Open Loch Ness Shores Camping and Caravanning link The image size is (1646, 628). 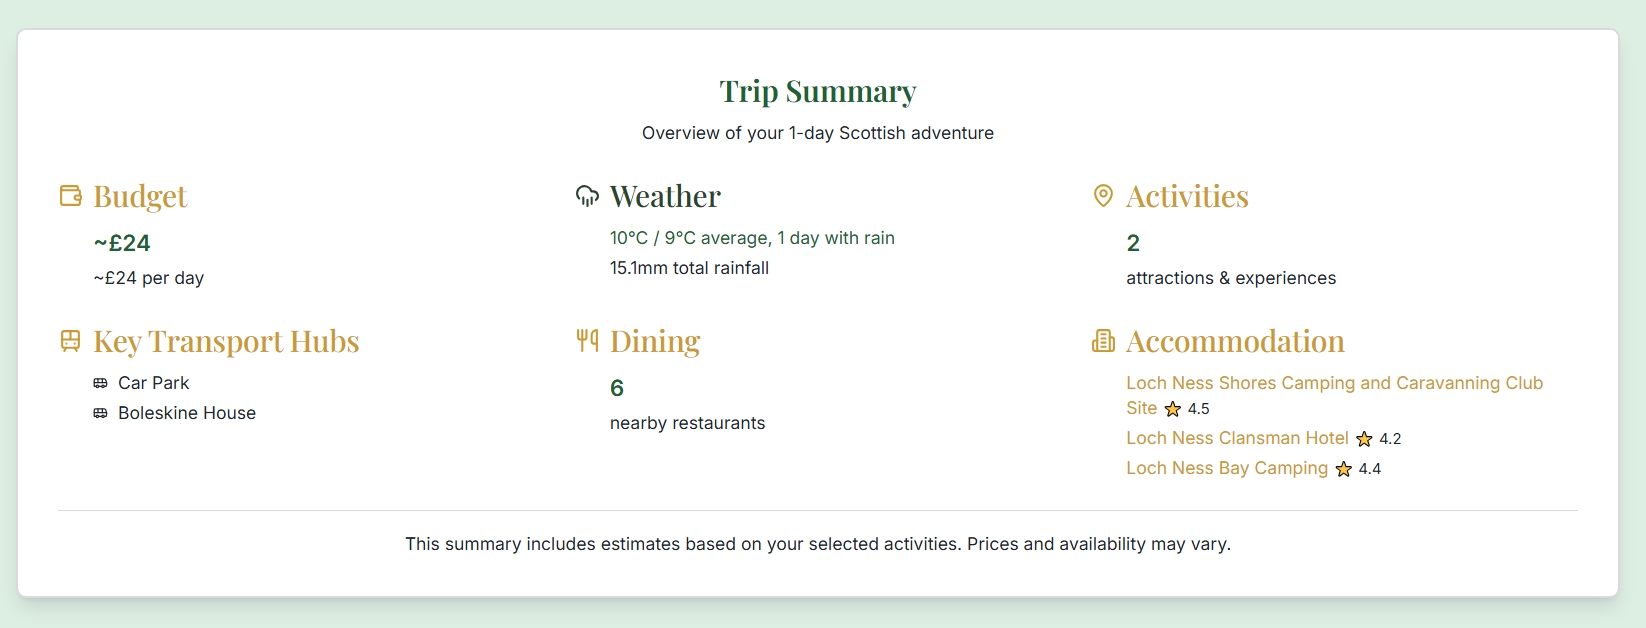pyautogui.click(x=1334, y=383)
